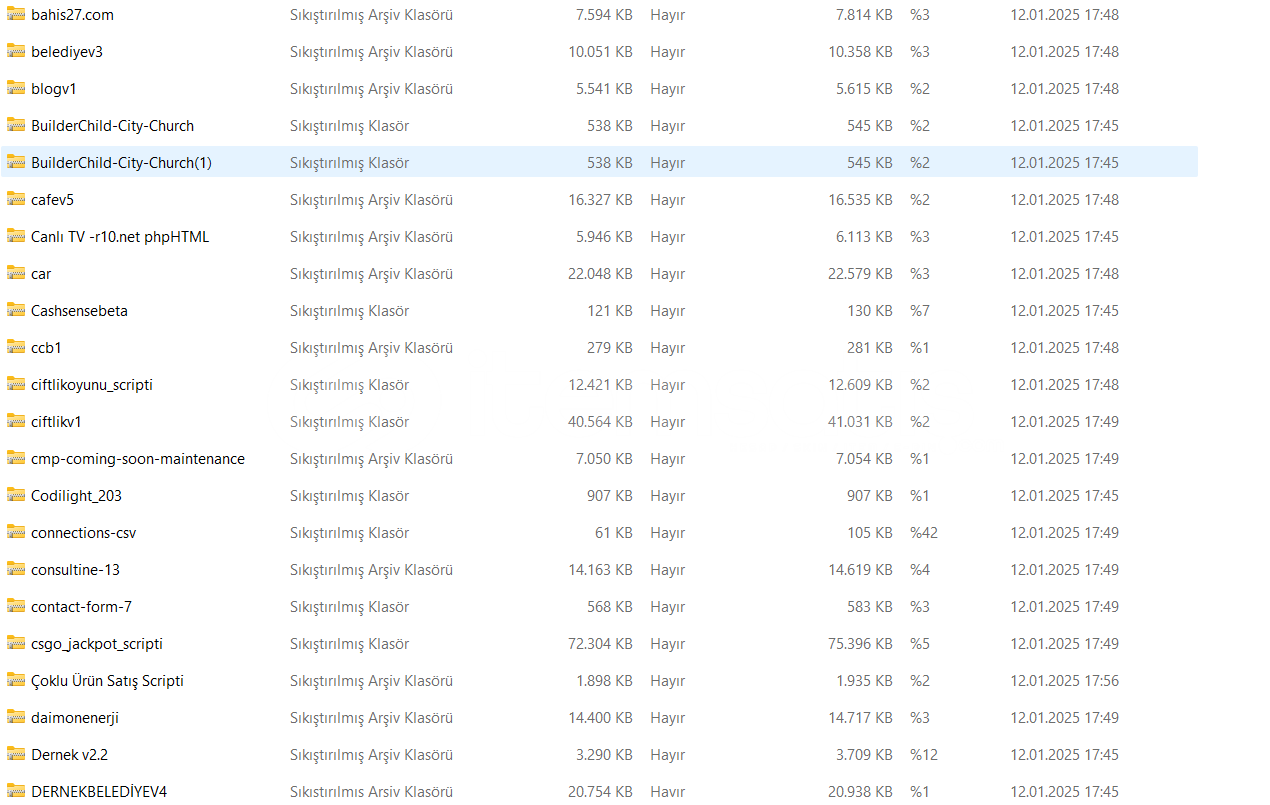
Task: Click the name csgo_jackpot_scripti
Action: [x=97, y=644]
